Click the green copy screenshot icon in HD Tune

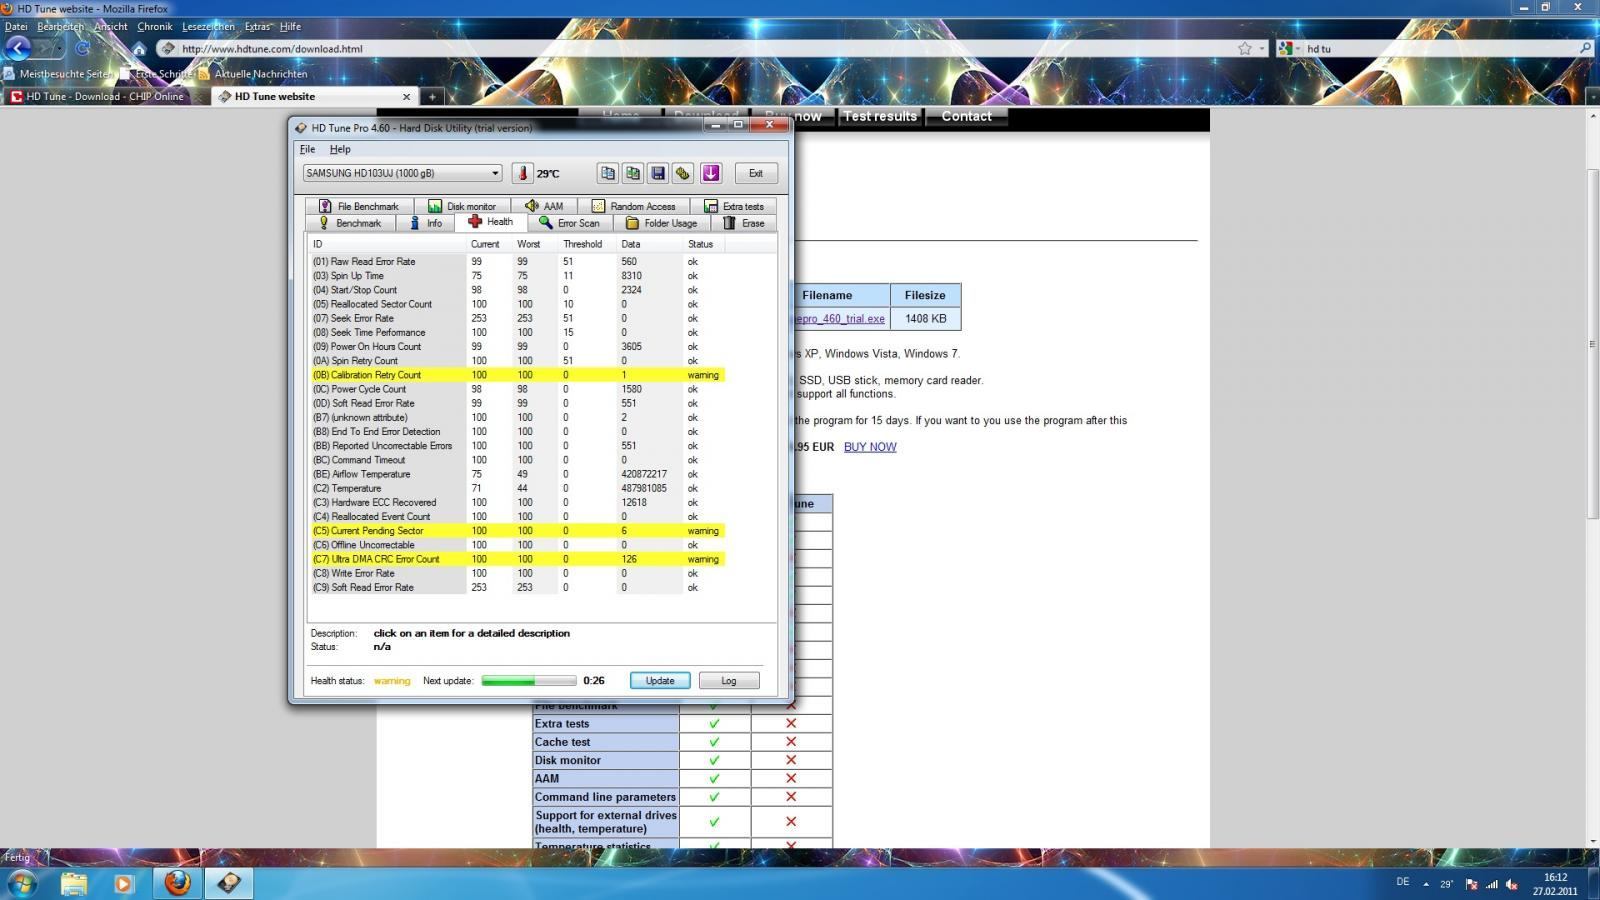pyautogui.click(x=633, y=173)
